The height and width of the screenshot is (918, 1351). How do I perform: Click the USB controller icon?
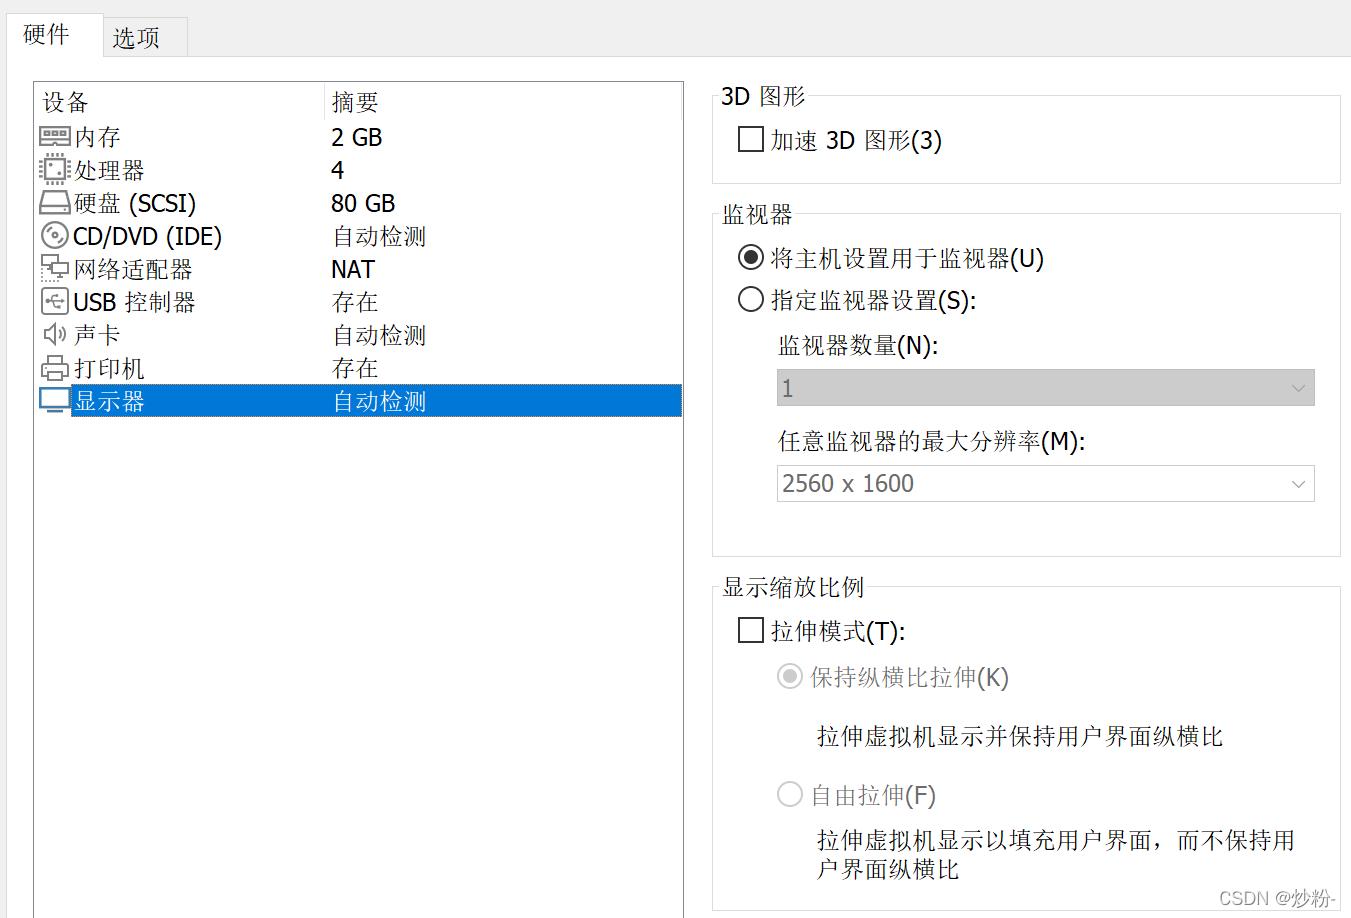(x=54, y=300)
